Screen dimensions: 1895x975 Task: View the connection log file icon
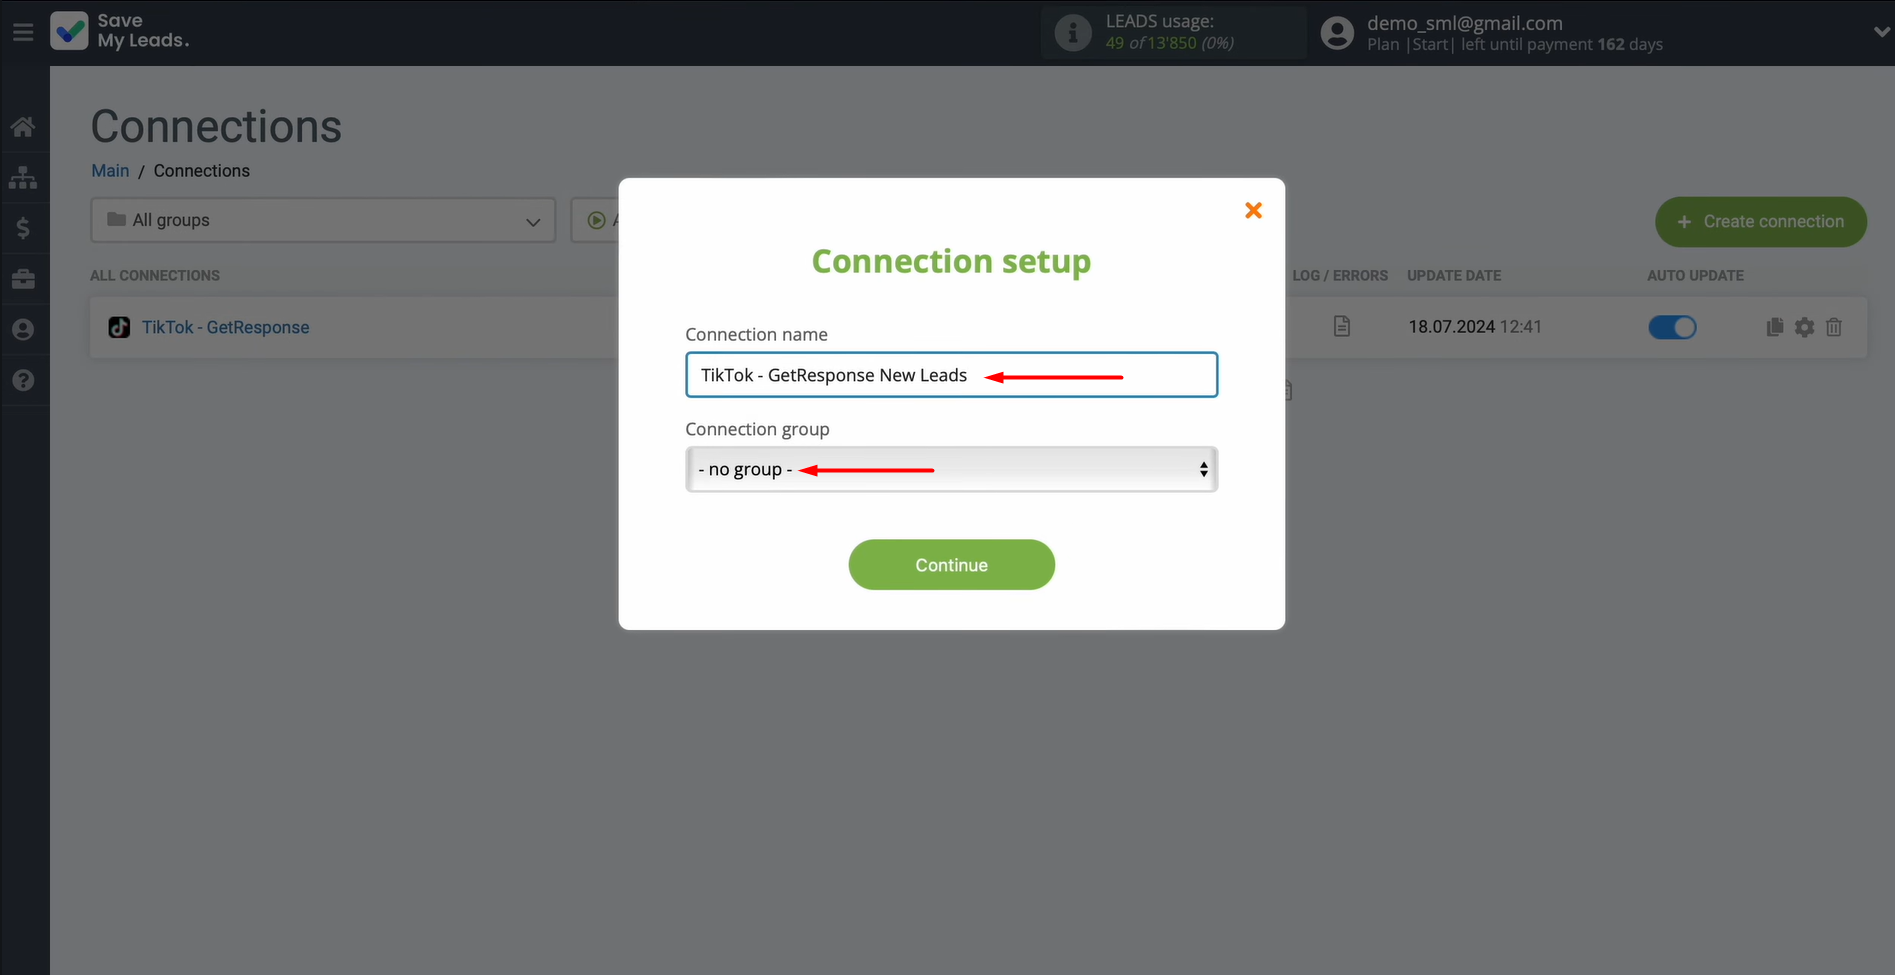point(1341,326)
